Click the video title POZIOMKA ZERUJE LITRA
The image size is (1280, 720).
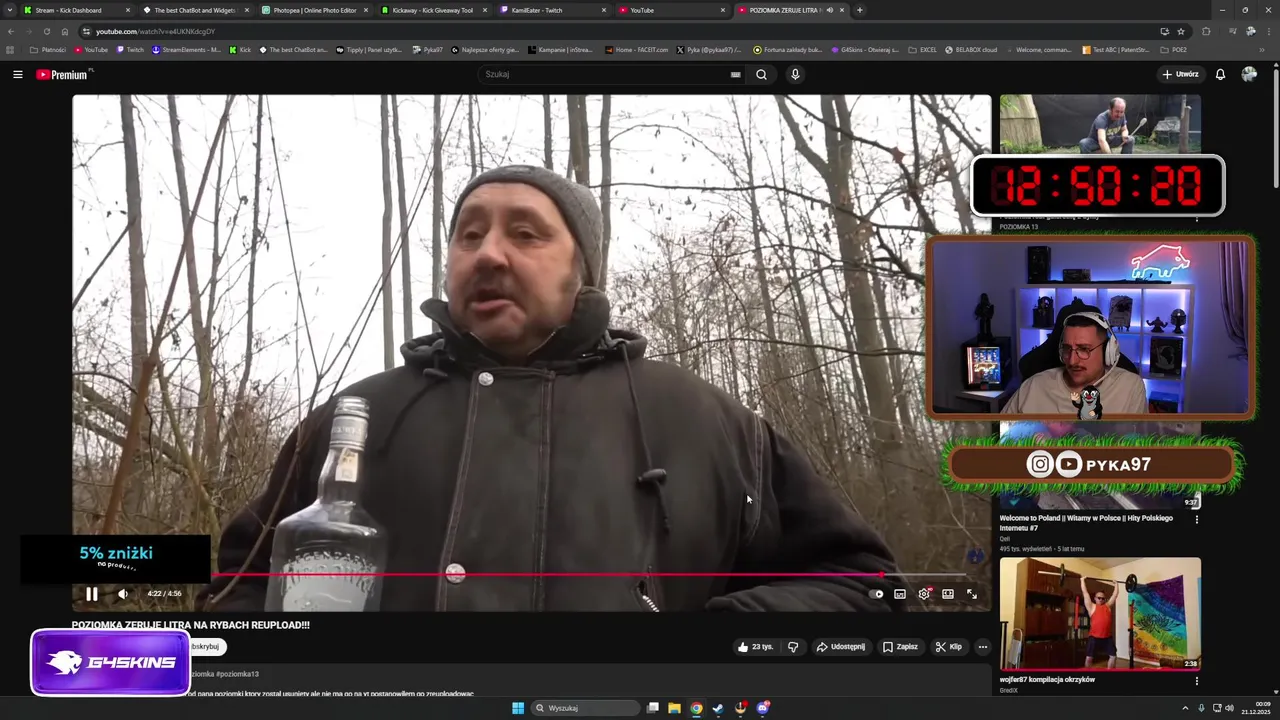(x=190, y=625)
